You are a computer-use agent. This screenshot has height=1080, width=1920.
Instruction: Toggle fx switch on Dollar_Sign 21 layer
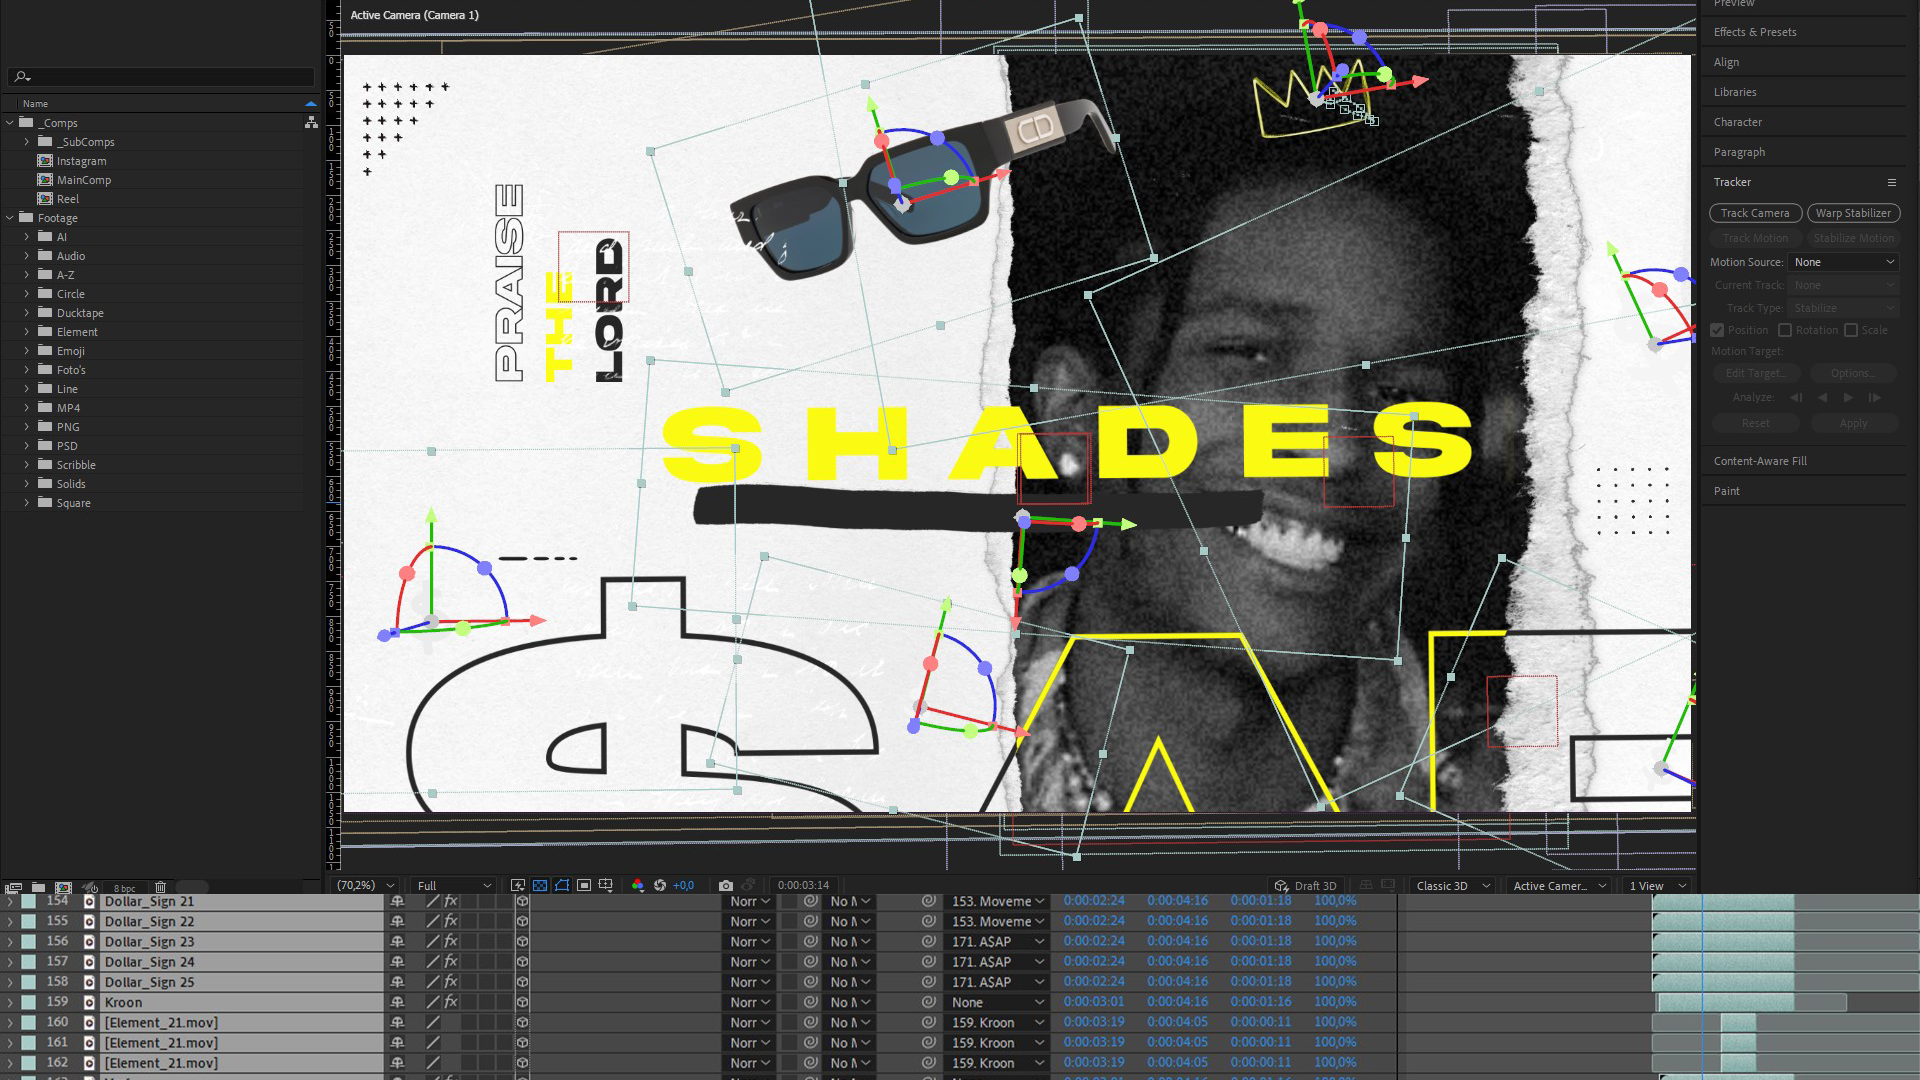tap(451, 901)
